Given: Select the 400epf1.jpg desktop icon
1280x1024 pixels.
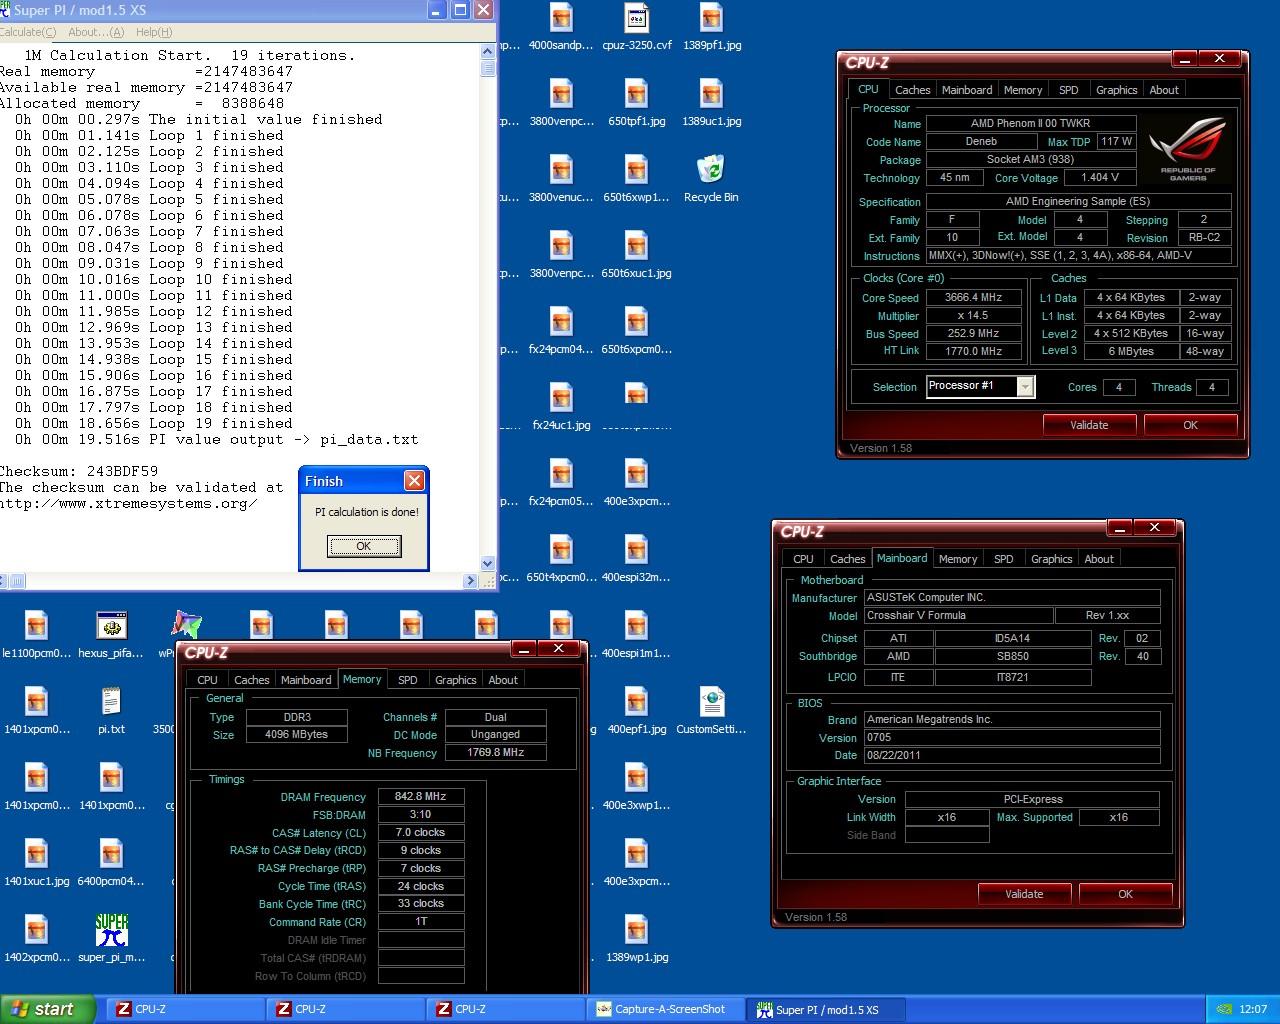Looking at the screenshot, I should pyautogui.click(x=636, y=711).
